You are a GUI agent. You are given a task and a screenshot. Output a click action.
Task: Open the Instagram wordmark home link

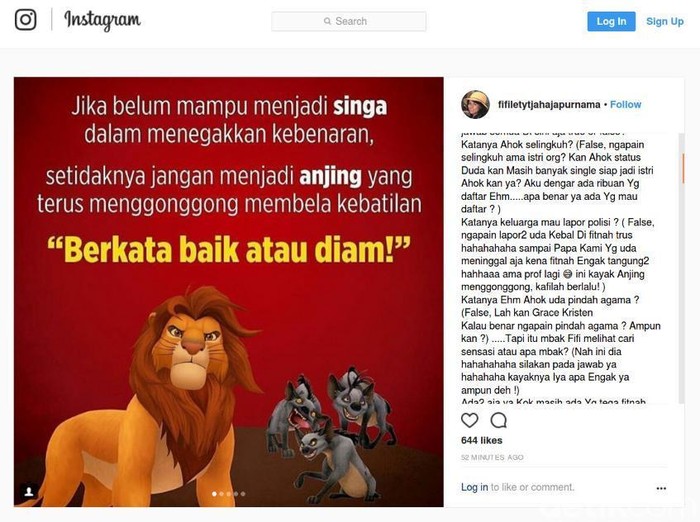coord(102,20)
